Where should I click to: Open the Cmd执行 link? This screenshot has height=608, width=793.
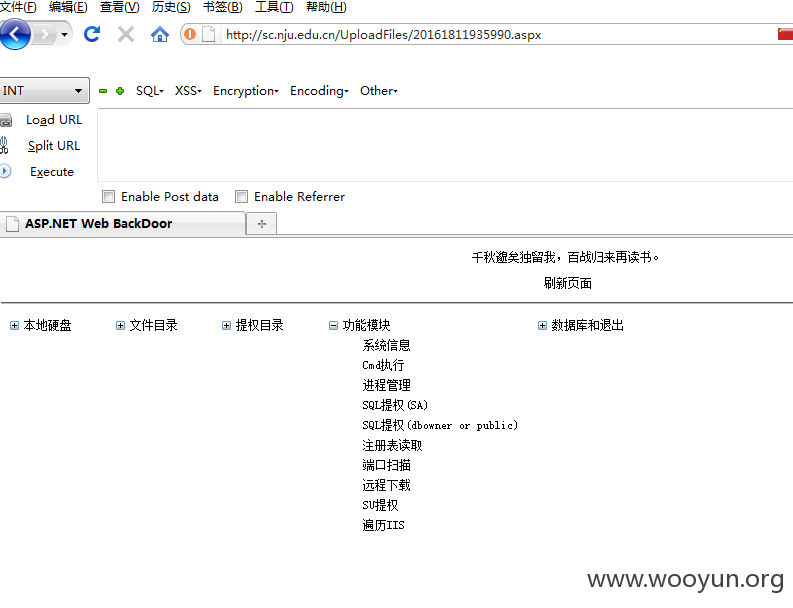(383, 365)
